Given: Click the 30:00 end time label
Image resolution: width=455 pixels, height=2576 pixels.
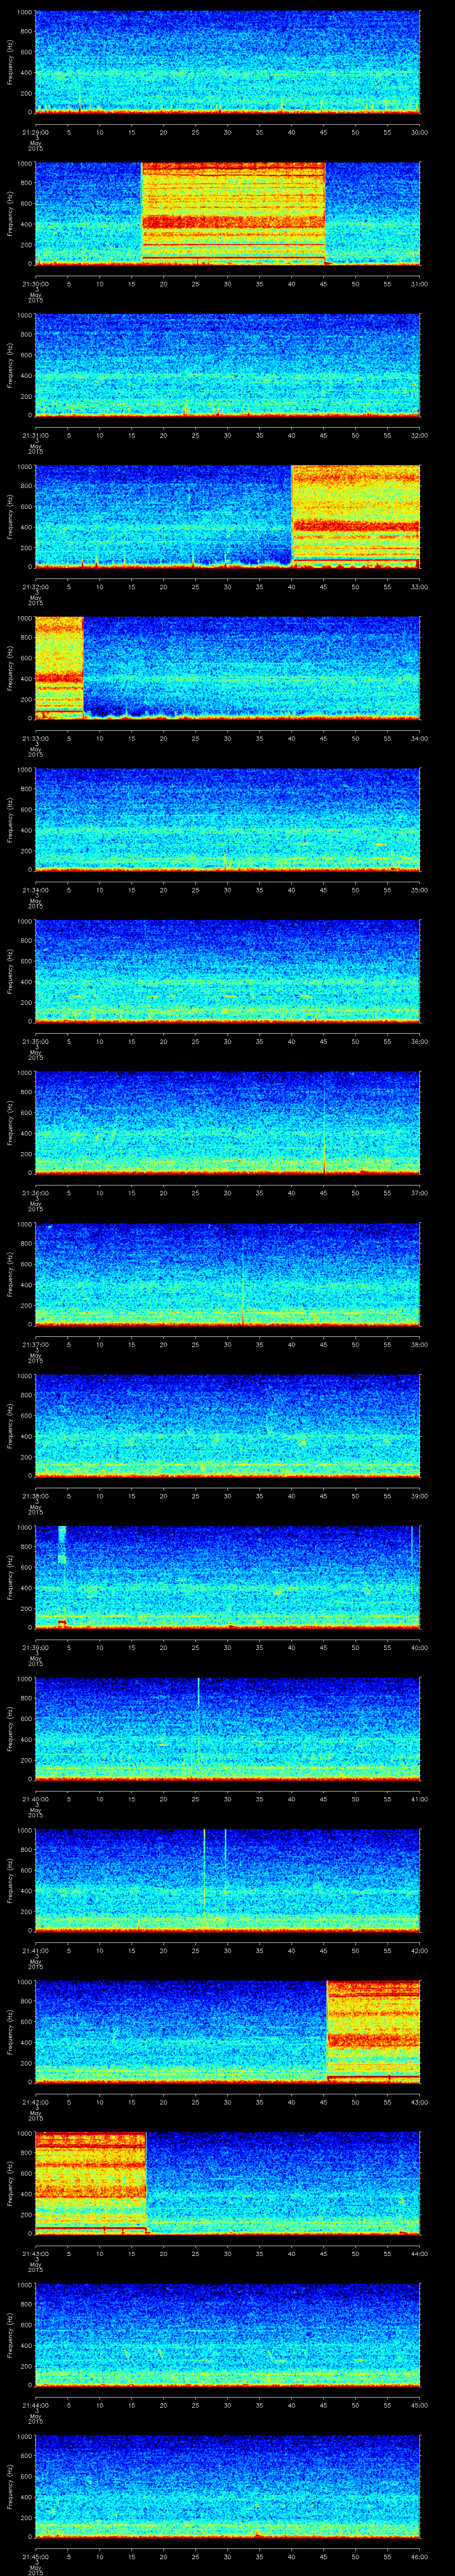Looking at the screenshot, I should pos(419,132).
